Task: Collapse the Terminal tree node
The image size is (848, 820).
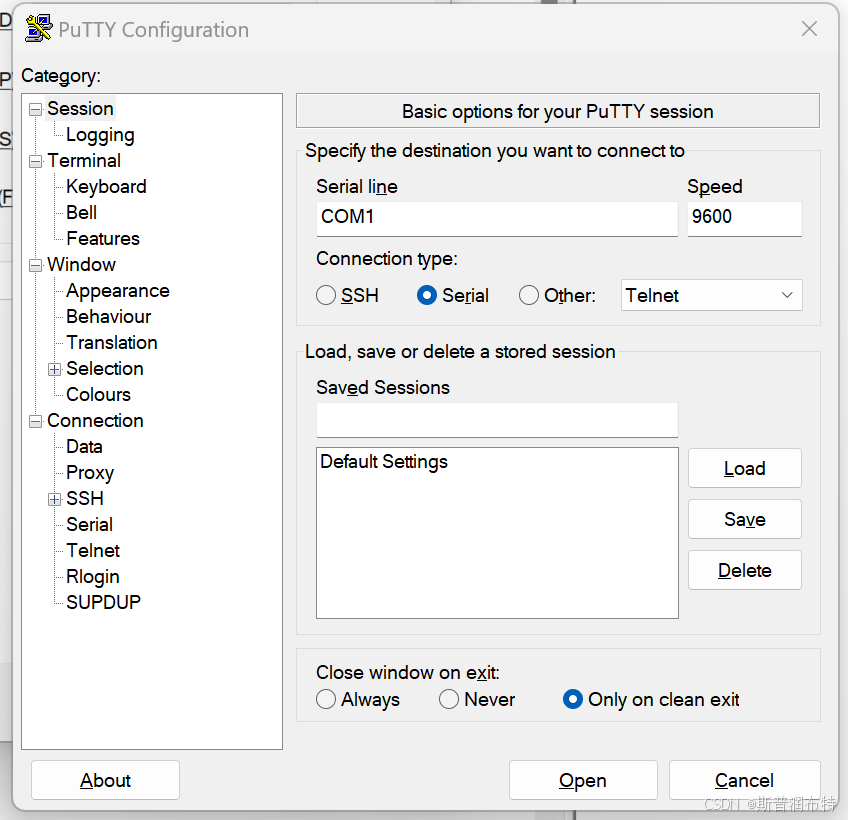Action: tap(35, 162)
